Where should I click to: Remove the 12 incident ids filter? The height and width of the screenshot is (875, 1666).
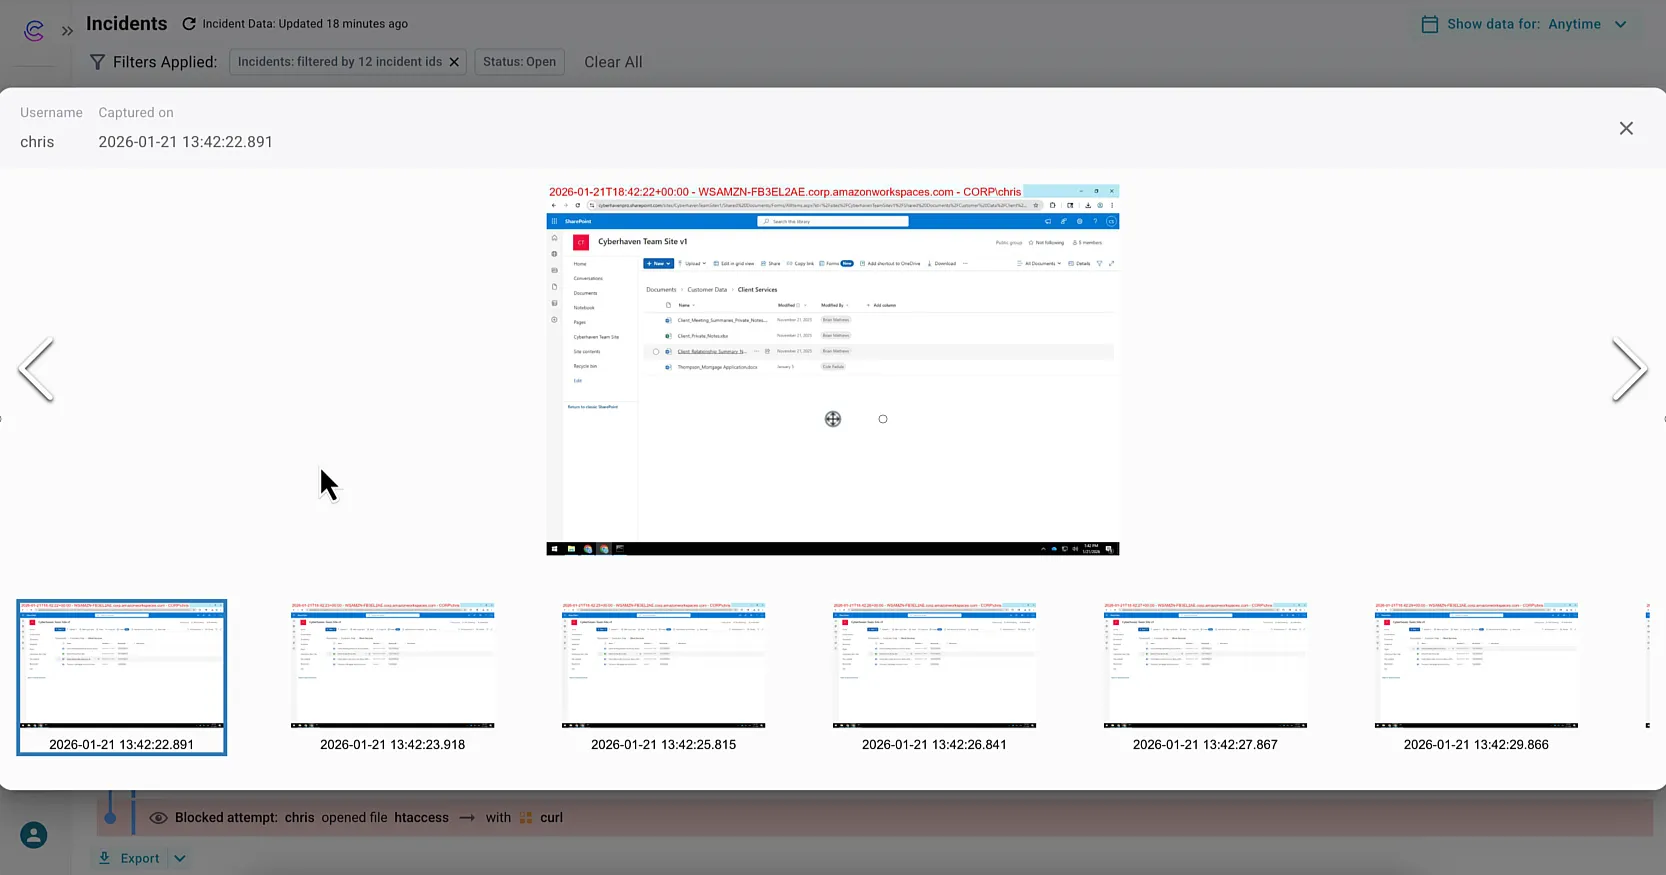(x=454, y=62)
